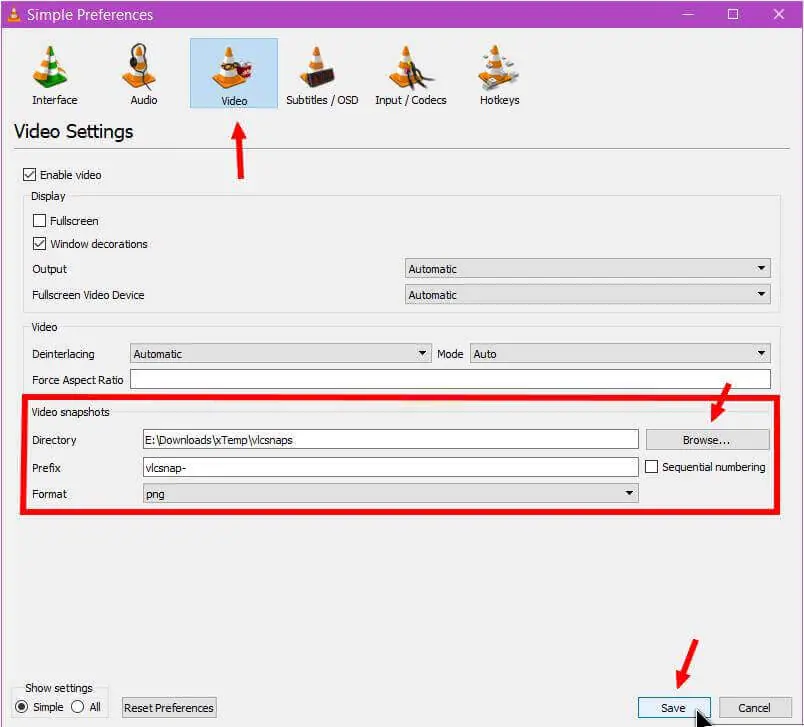This screenshot has width=804, height=727.
Task: Click the Cancel button
Action: click(x=755, y=708)
